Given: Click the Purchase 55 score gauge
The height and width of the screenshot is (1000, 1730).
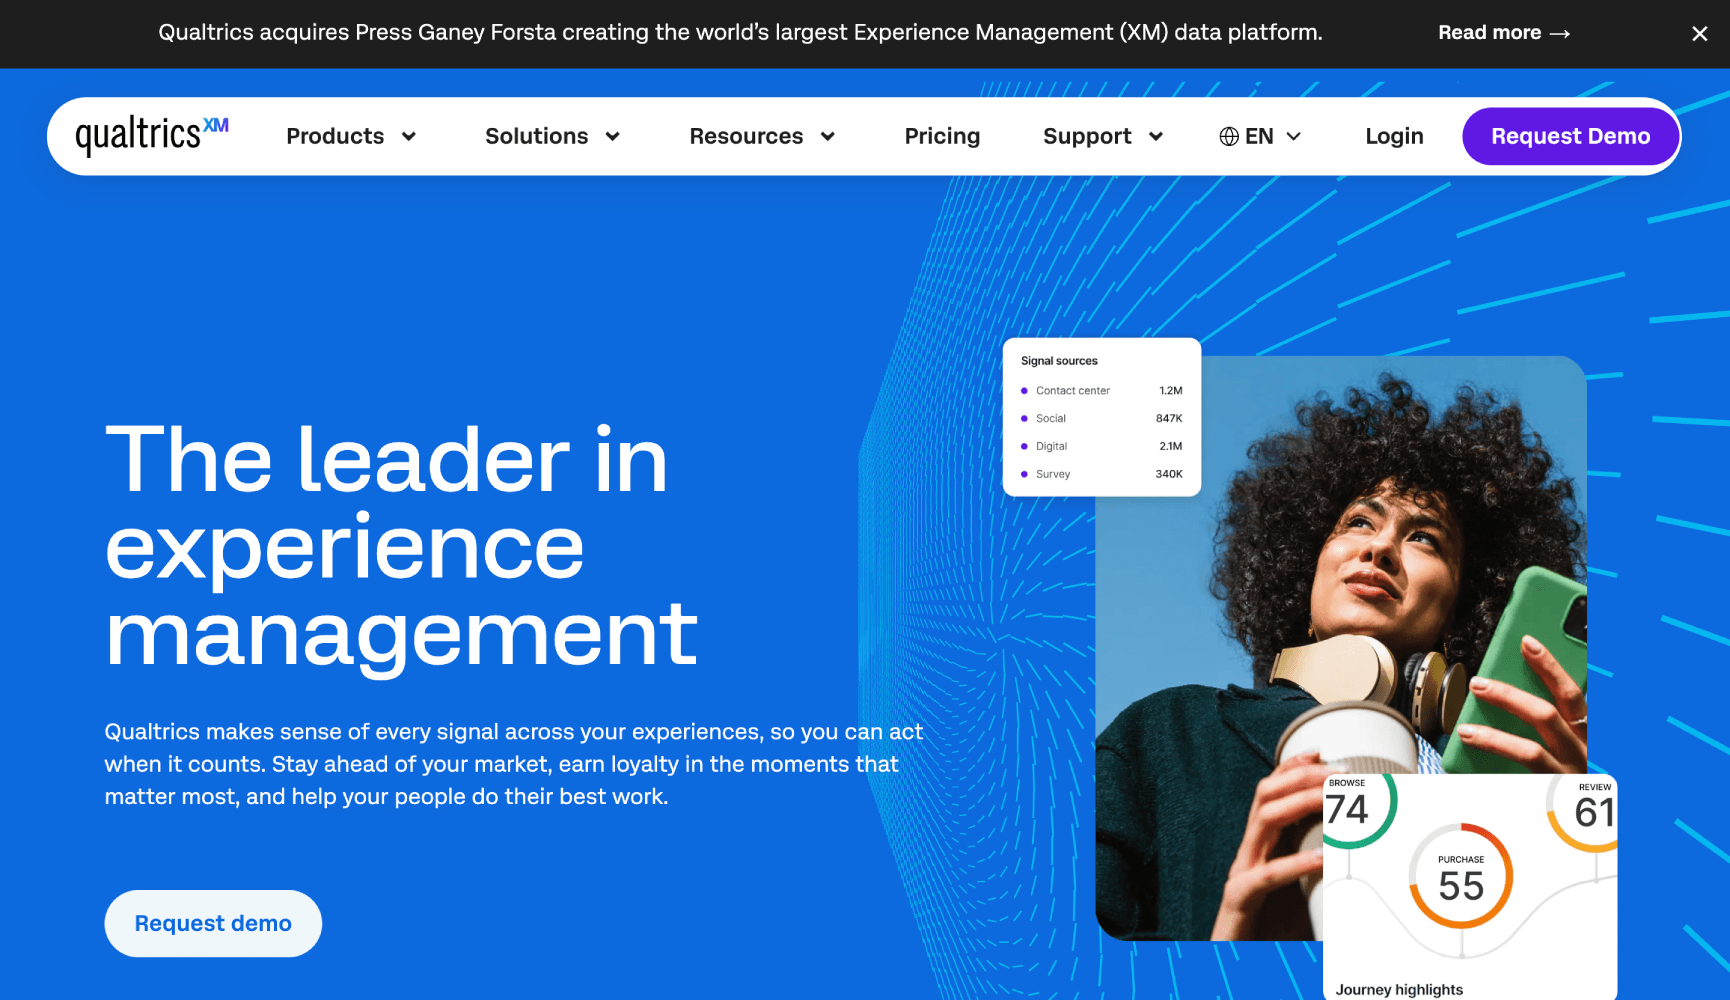Looking at the screenshot, I should 1461,876.
